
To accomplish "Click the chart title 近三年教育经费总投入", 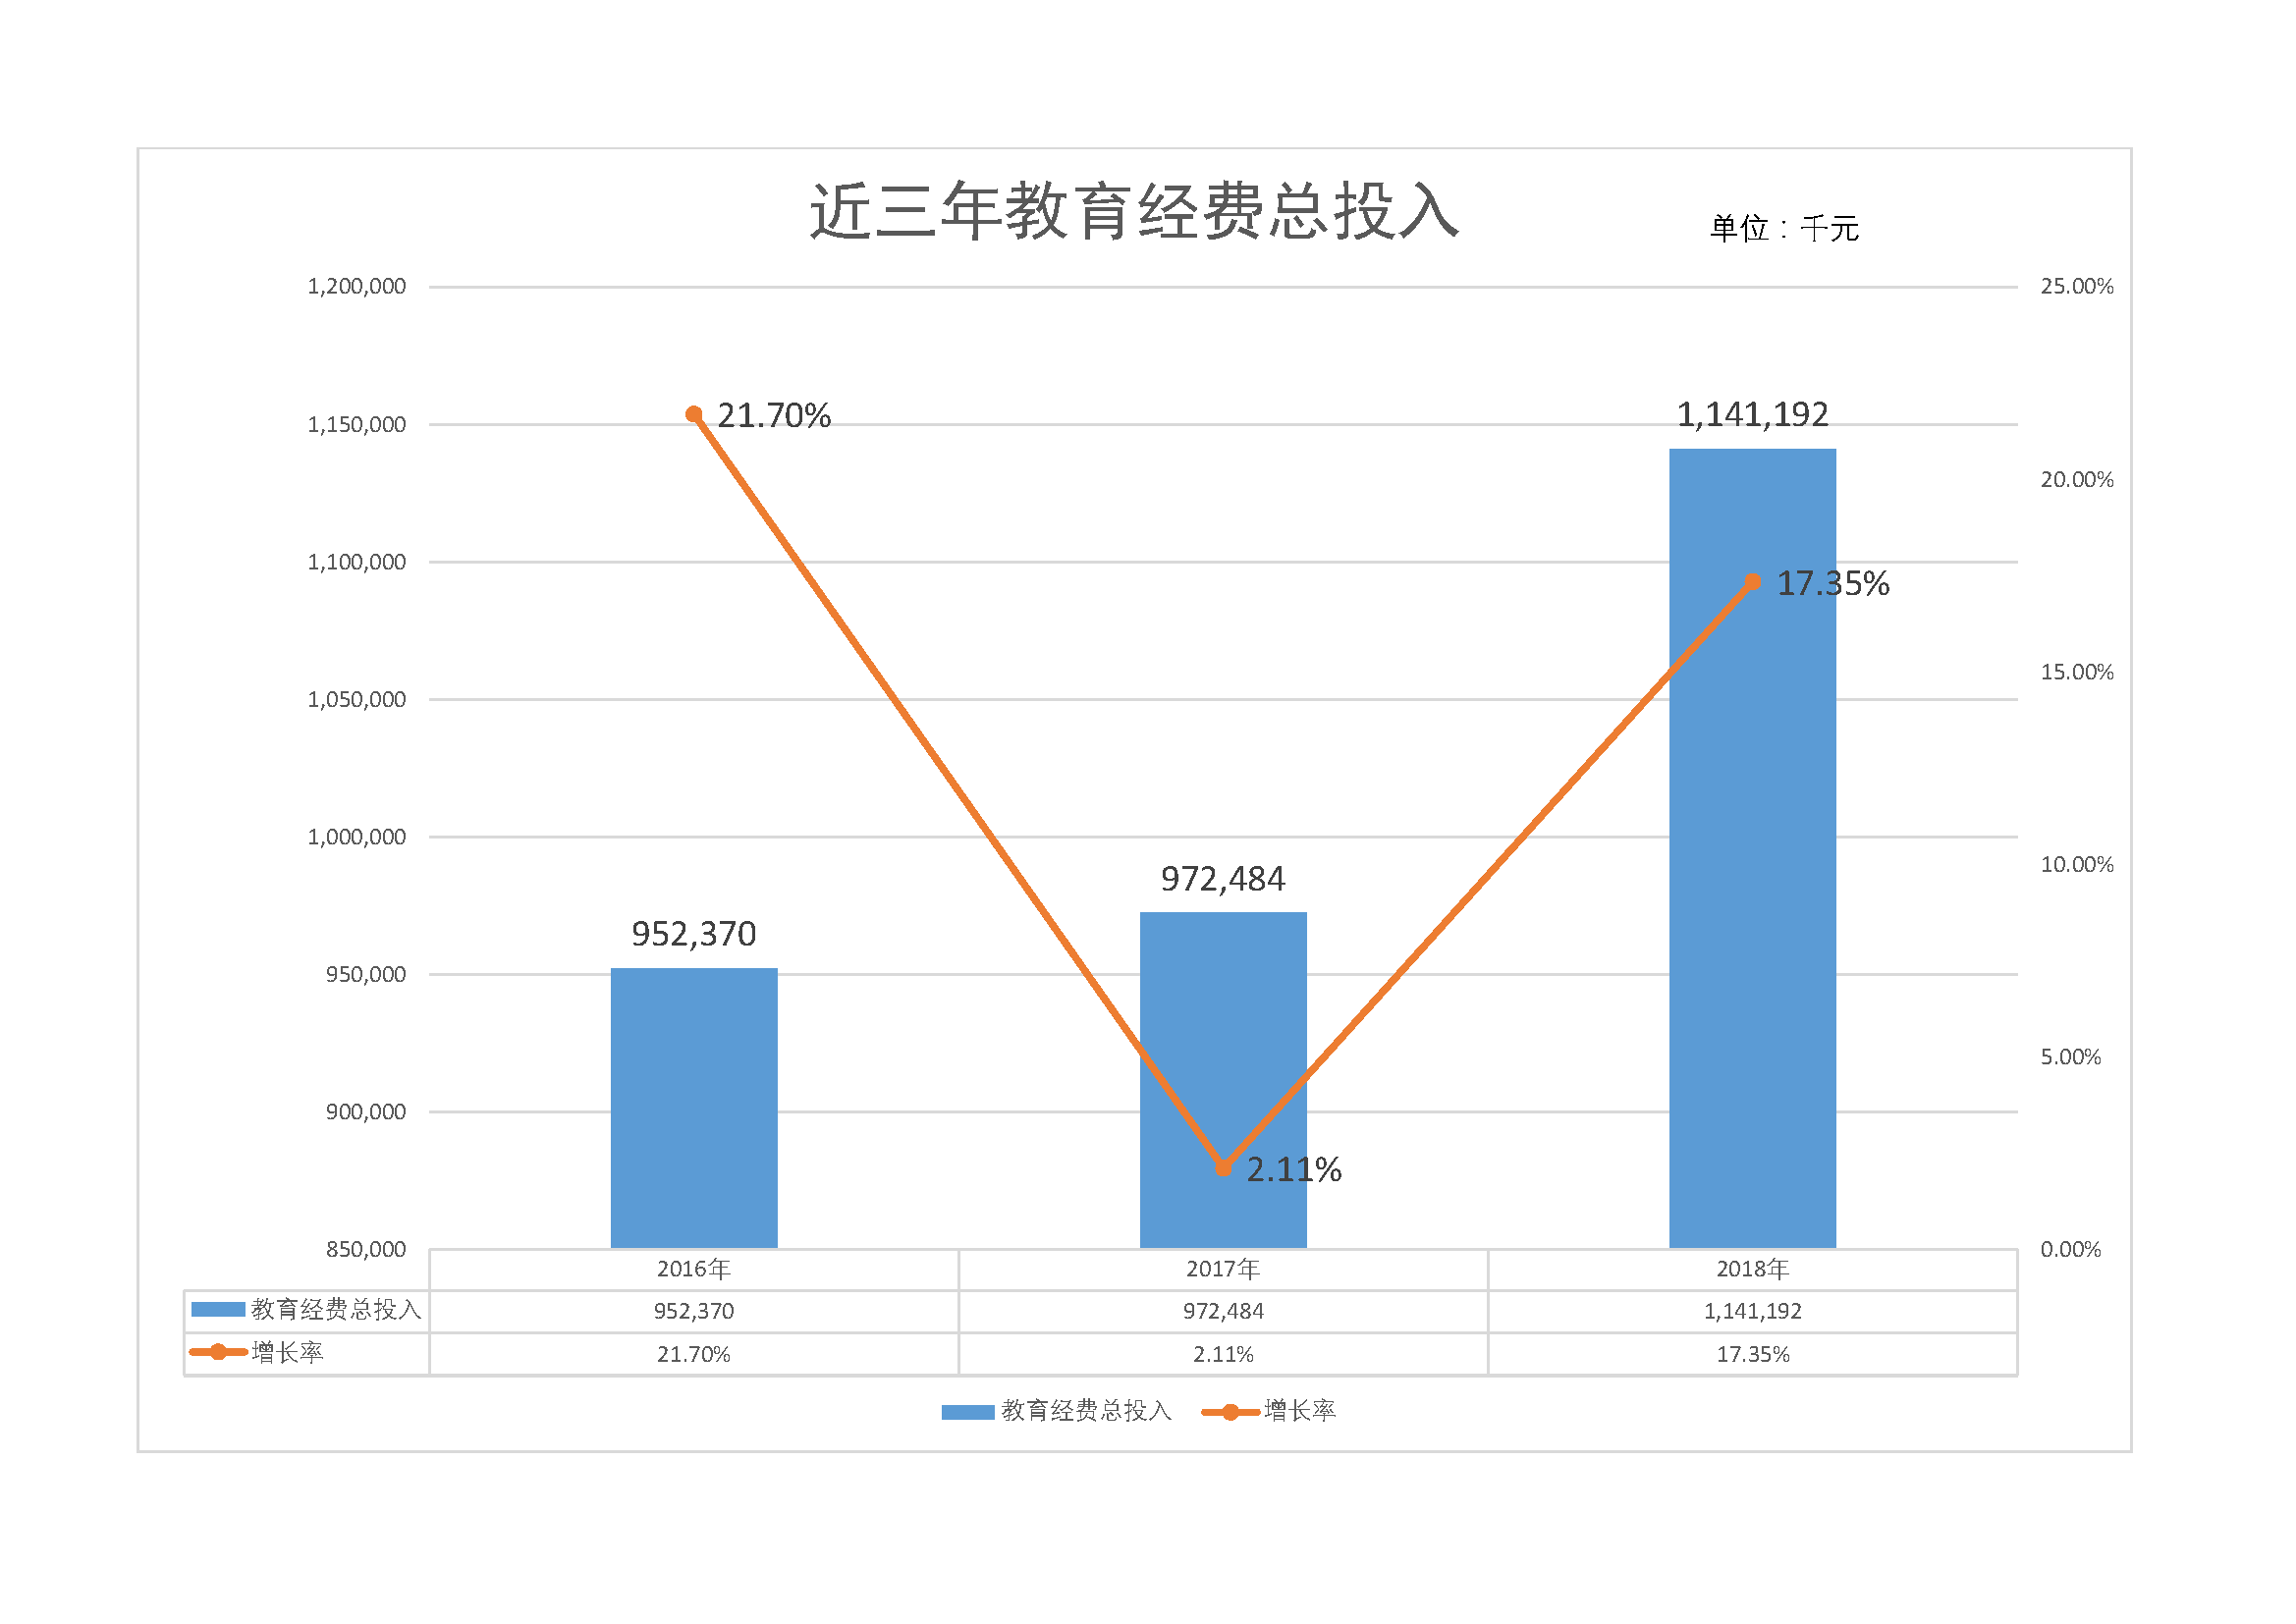I will coord(1134,211).
